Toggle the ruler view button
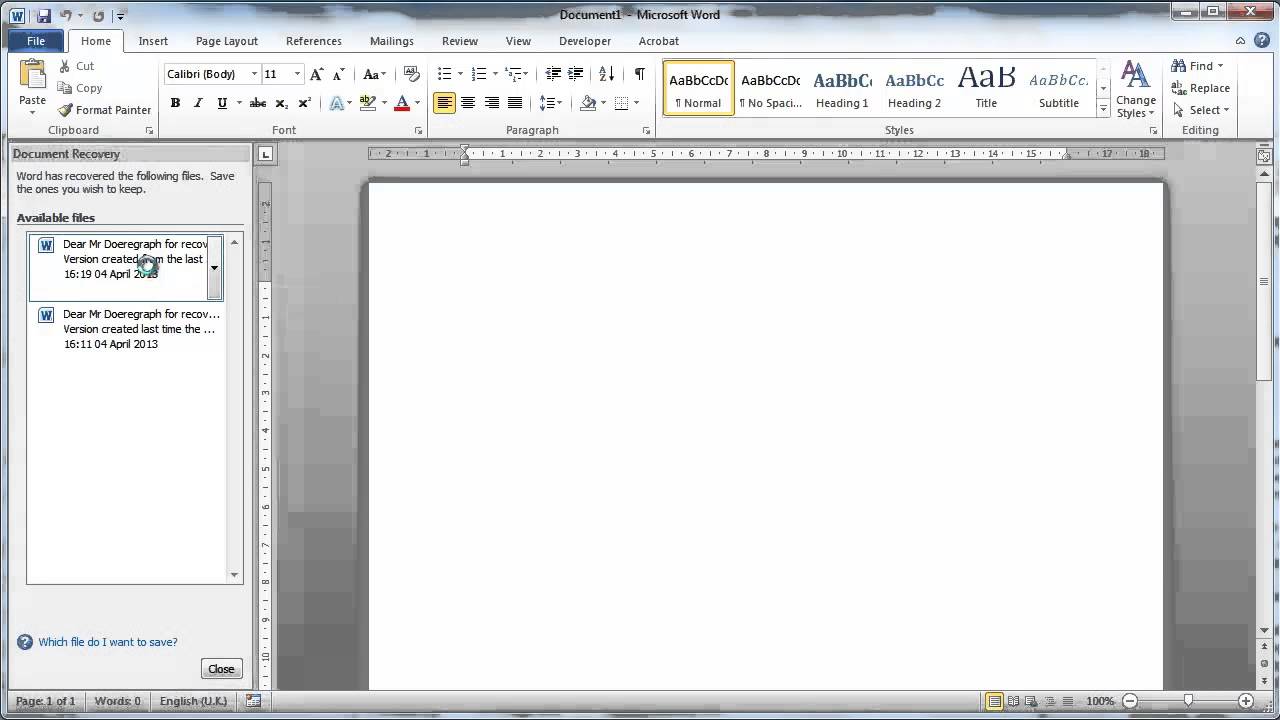Screen dimensions: 1280x720 (1265, 155)
